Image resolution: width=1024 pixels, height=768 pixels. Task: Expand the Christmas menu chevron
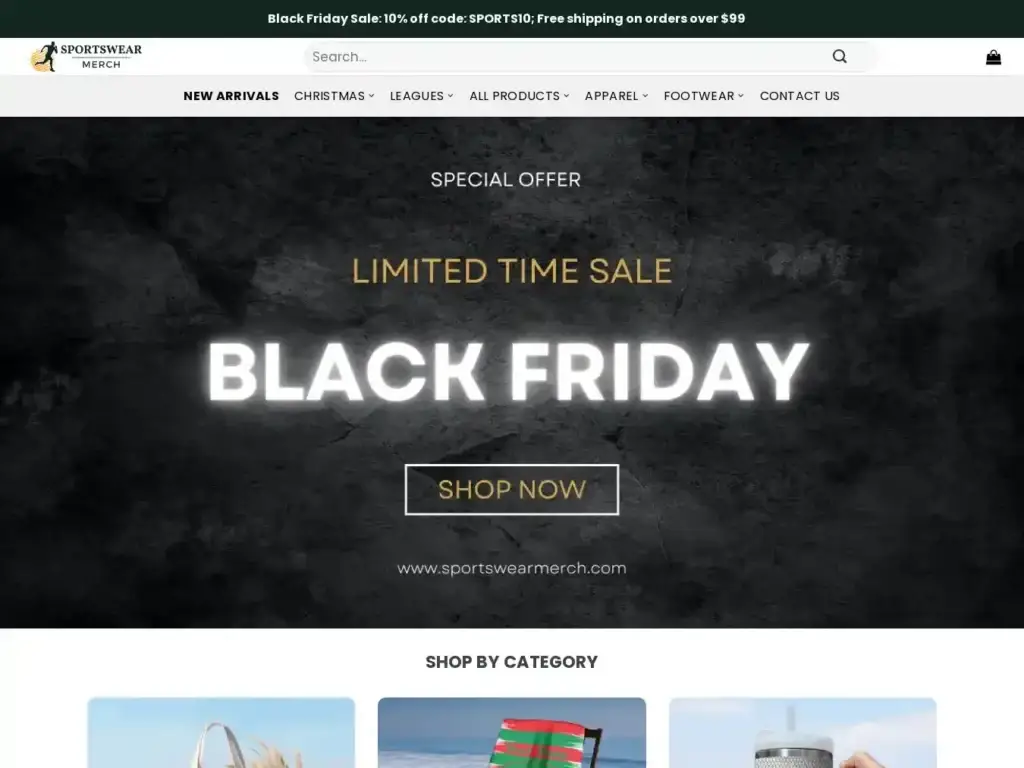click(372, 95)
